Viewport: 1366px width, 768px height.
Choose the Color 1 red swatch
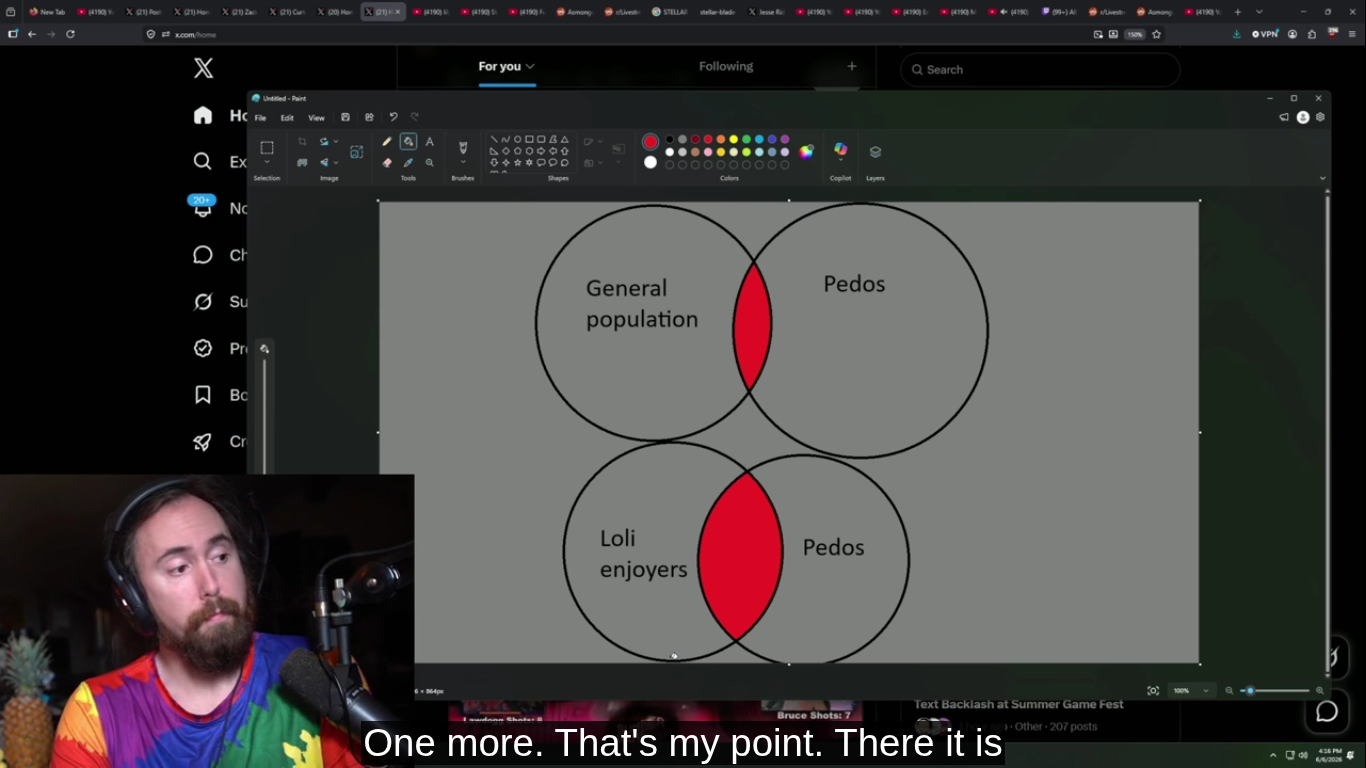(650, 142)
